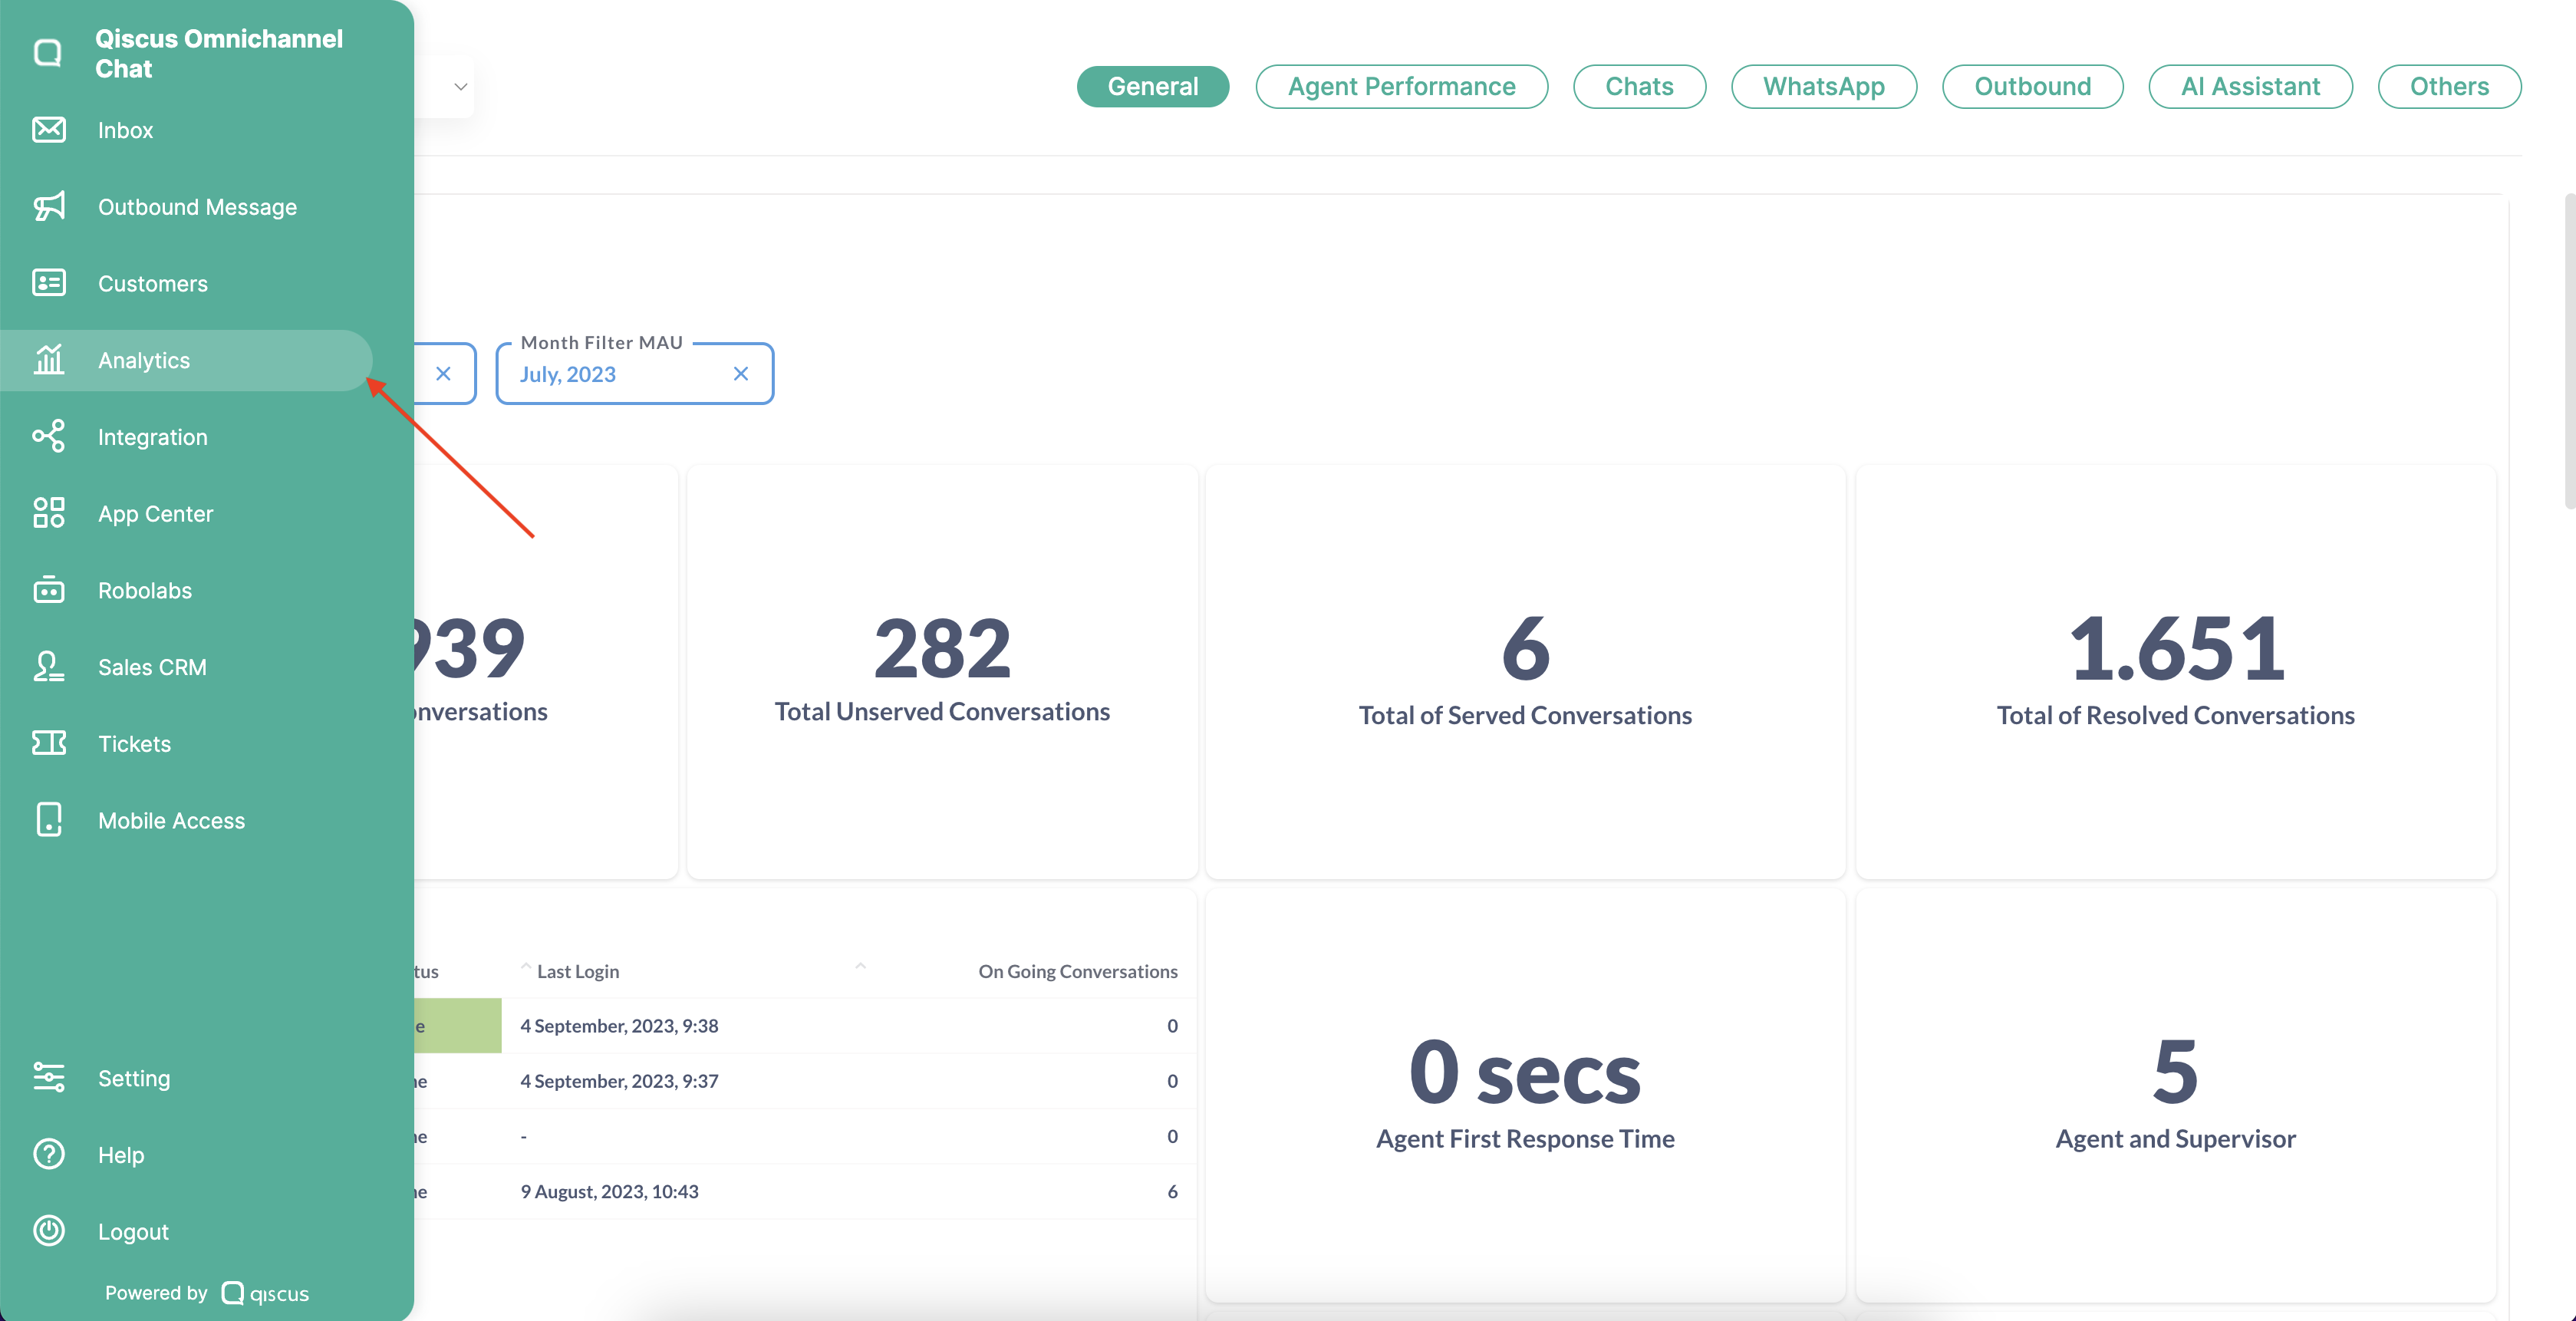Click the Integration nodes icon
This screenshot has width=2576, height=1321.
[x=49, y=436]
